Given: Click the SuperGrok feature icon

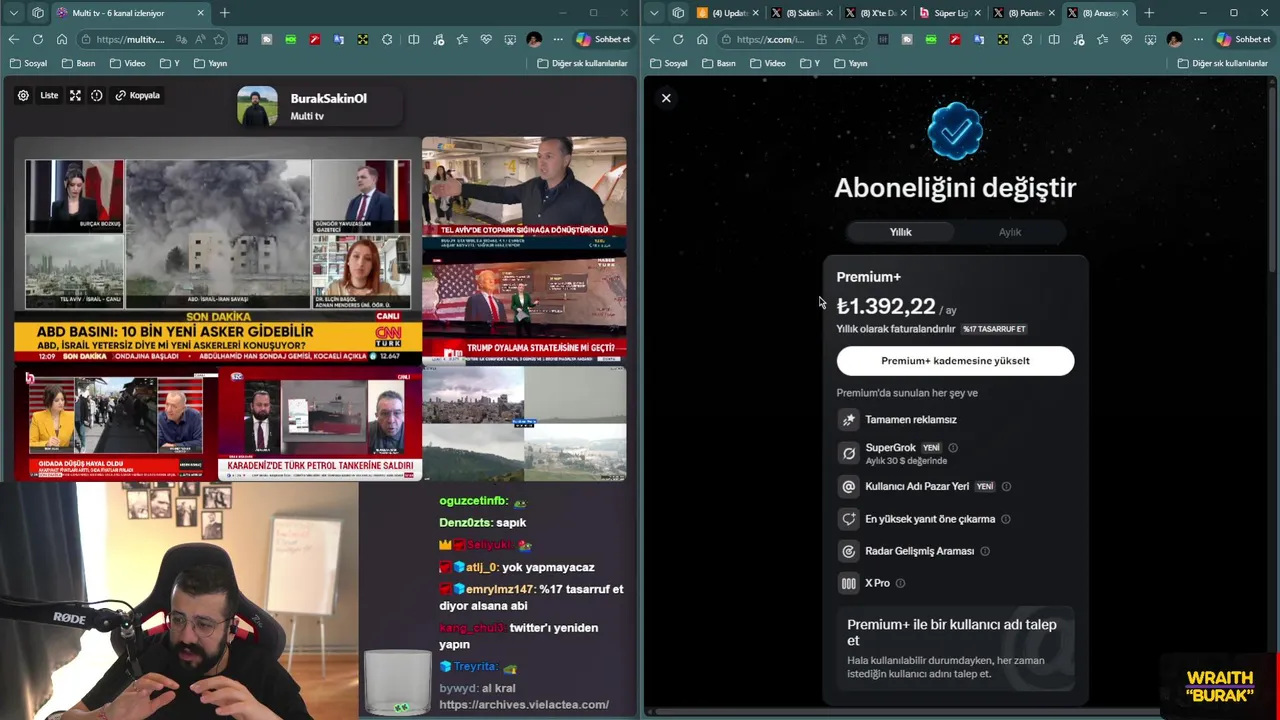Looking at the screenshot, I should tap(849, 453).
